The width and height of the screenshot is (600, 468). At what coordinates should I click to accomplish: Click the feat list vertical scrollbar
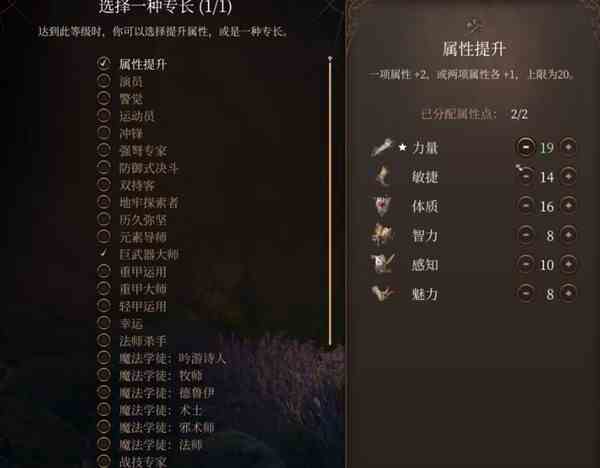(330, 201)
